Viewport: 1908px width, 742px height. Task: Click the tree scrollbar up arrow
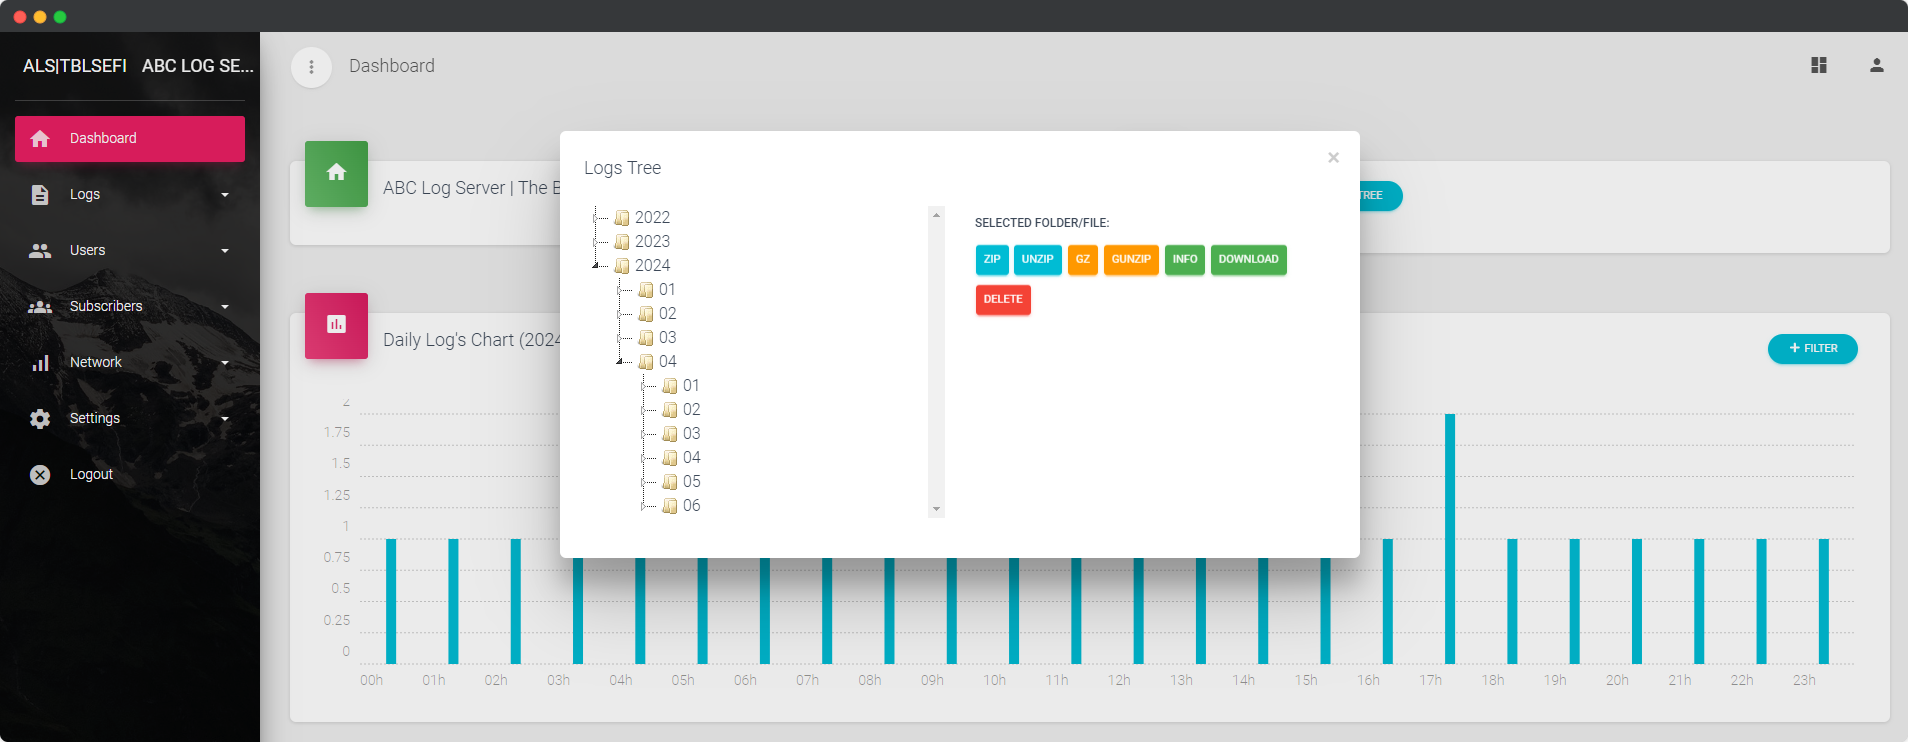point(936,215)
